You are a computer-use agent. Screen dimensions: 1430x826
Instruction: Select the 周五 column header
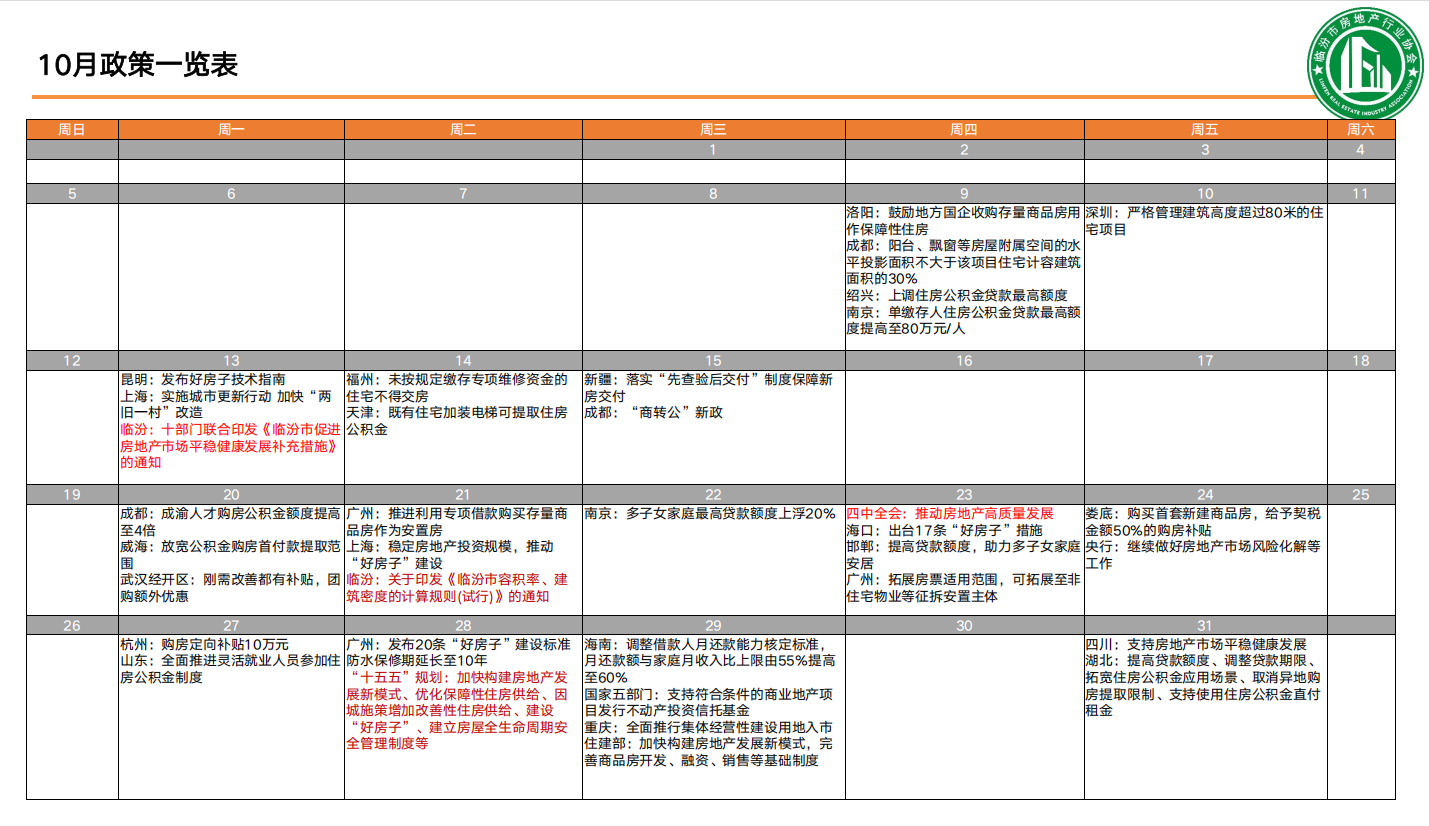1205,130
